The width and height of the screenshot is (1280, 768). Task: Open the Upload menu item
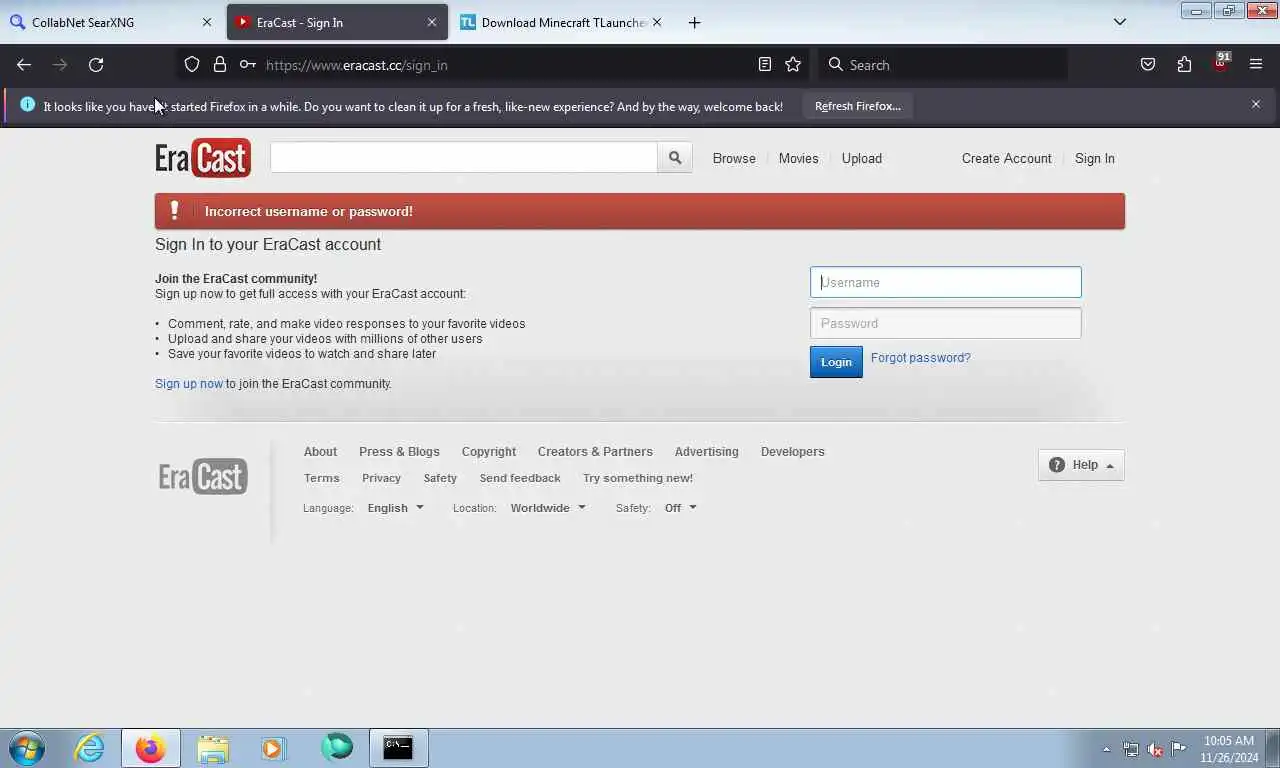tap(861, 158)
